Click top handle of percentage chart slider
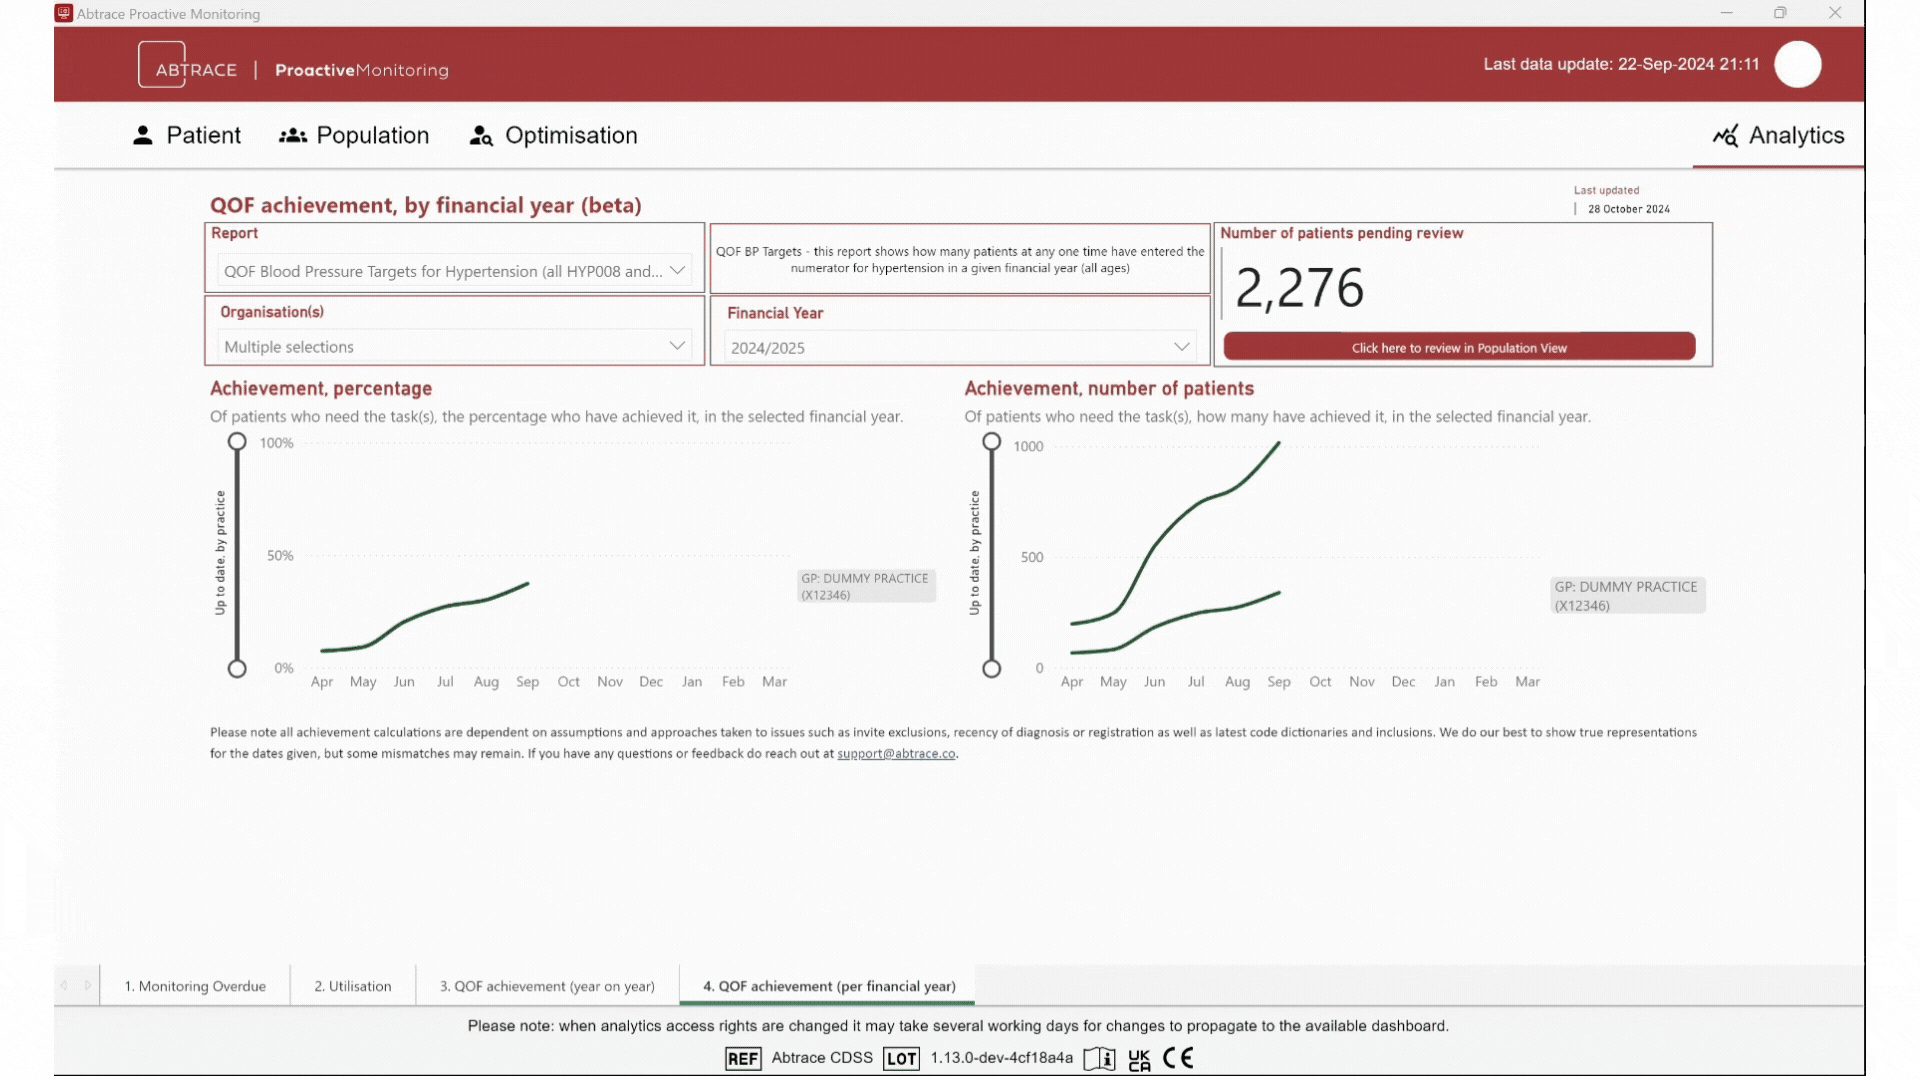This screenshot has width=1920, height=1080. click(x=237, y=442)
